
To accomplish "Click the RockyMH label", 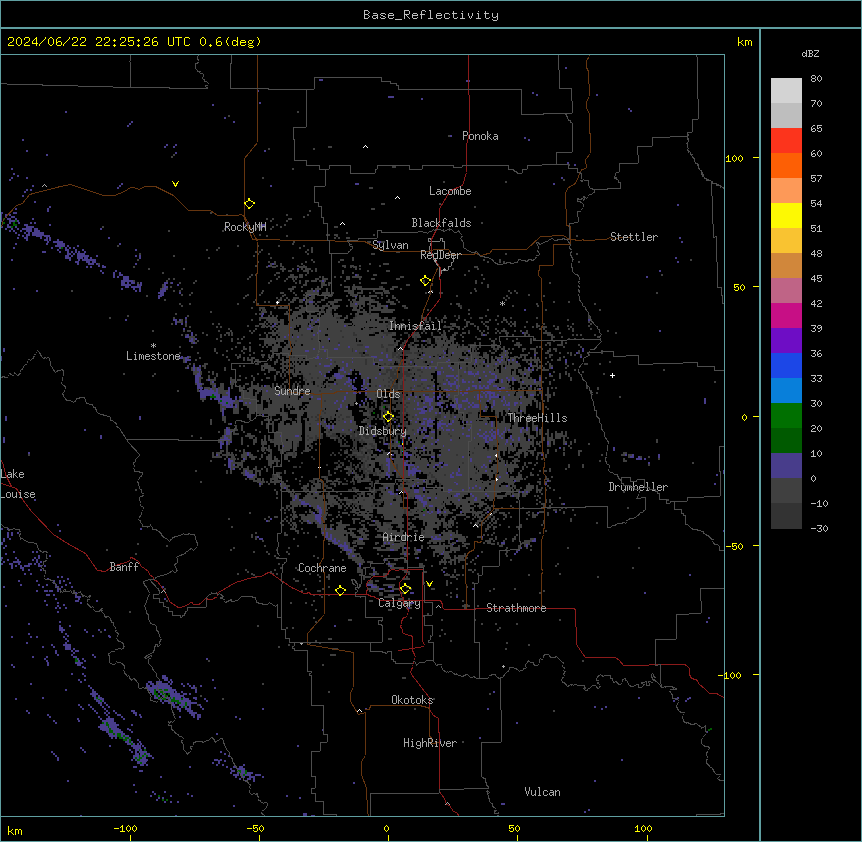I will (x=245, y=227).
